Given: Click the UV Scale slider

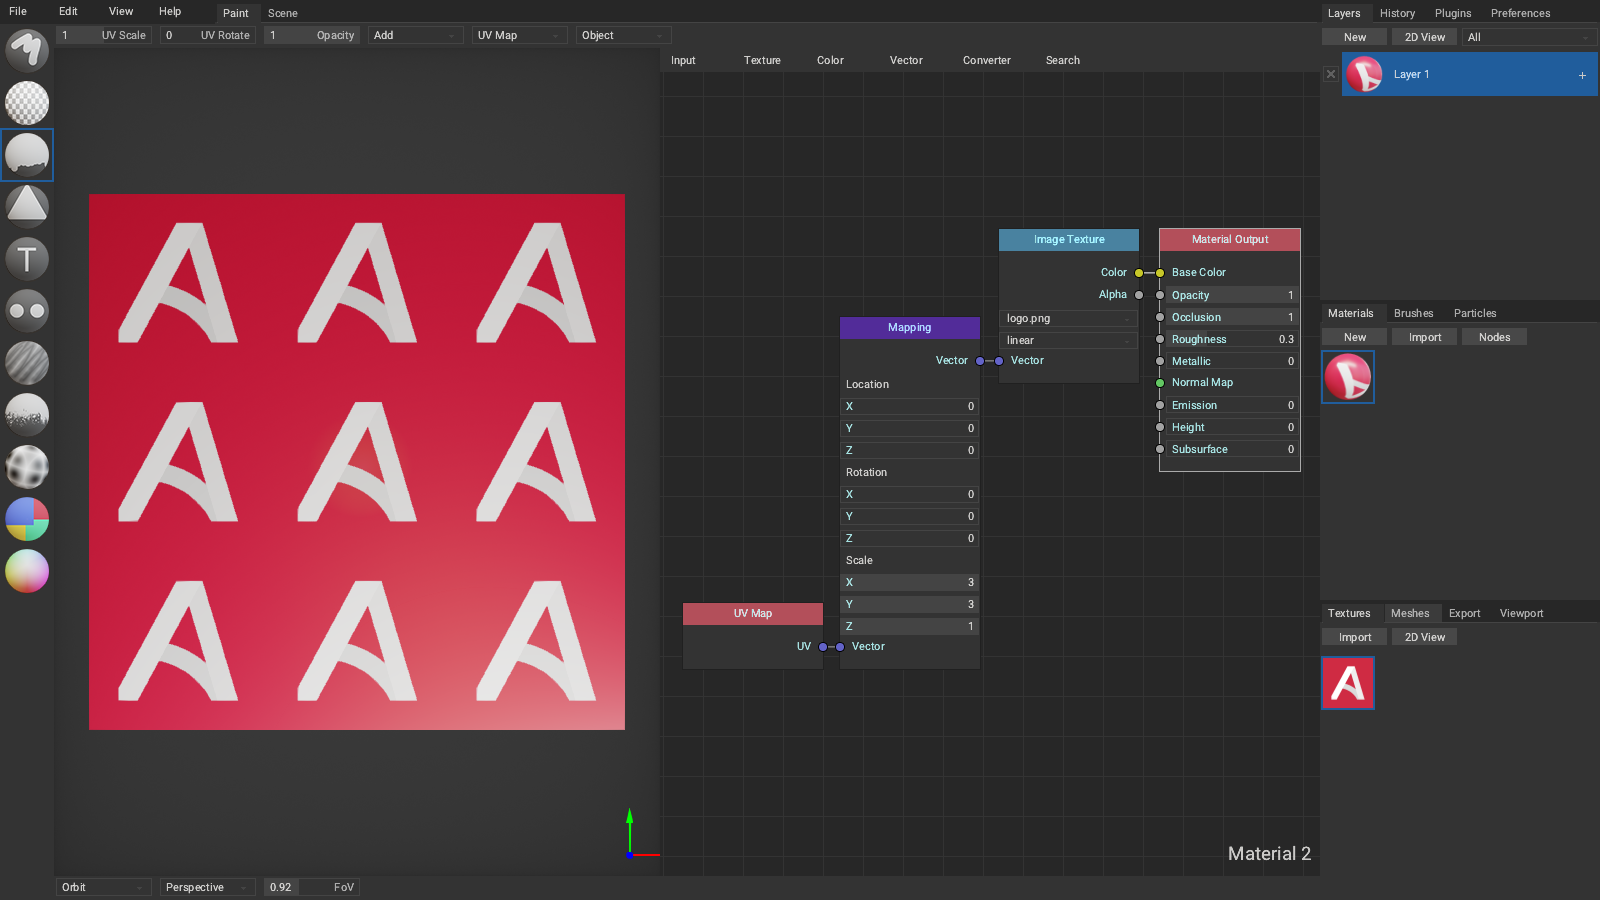Looking at the screenshot, I should click(103, 35).
